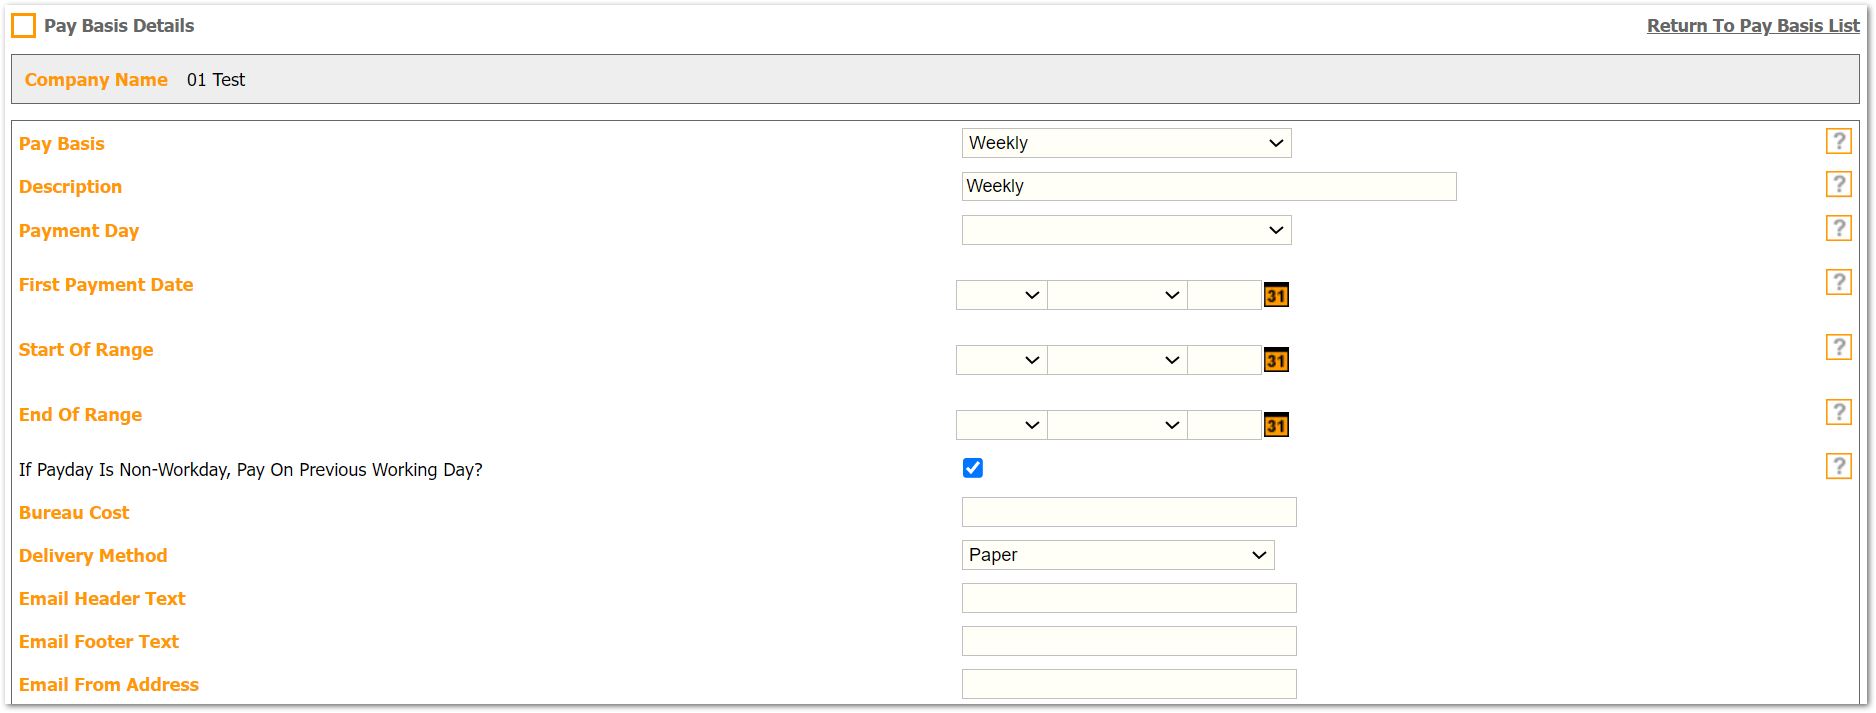This screenshot has height=713, width=1876.
Task: Show help for First Payment Date
Action: pos(1838,282)
